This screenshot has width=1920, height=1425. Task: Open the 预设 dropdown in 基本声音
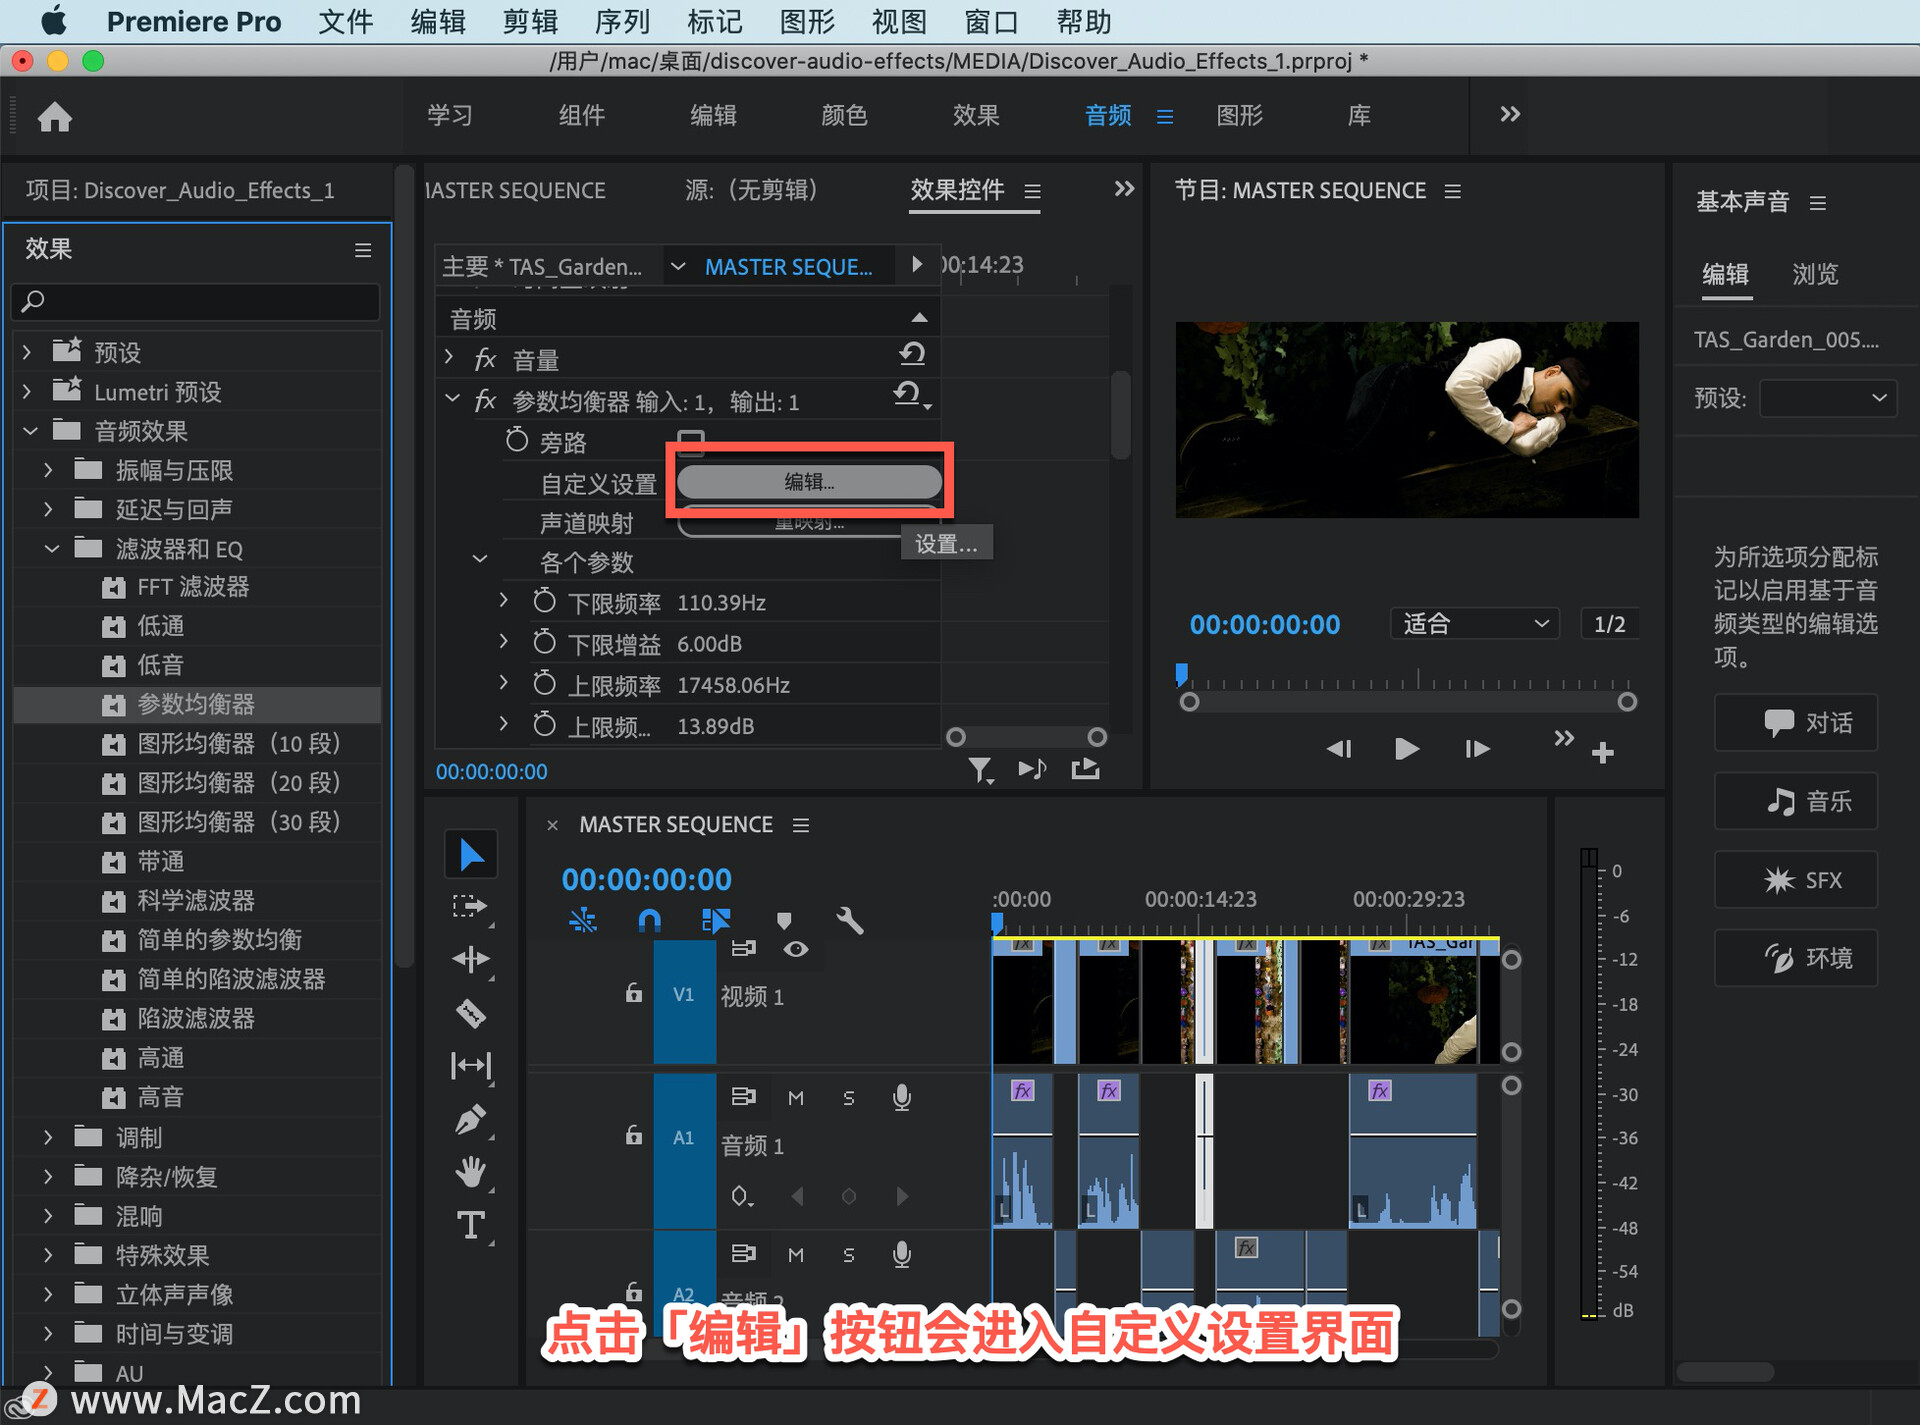coord(1828,398)
